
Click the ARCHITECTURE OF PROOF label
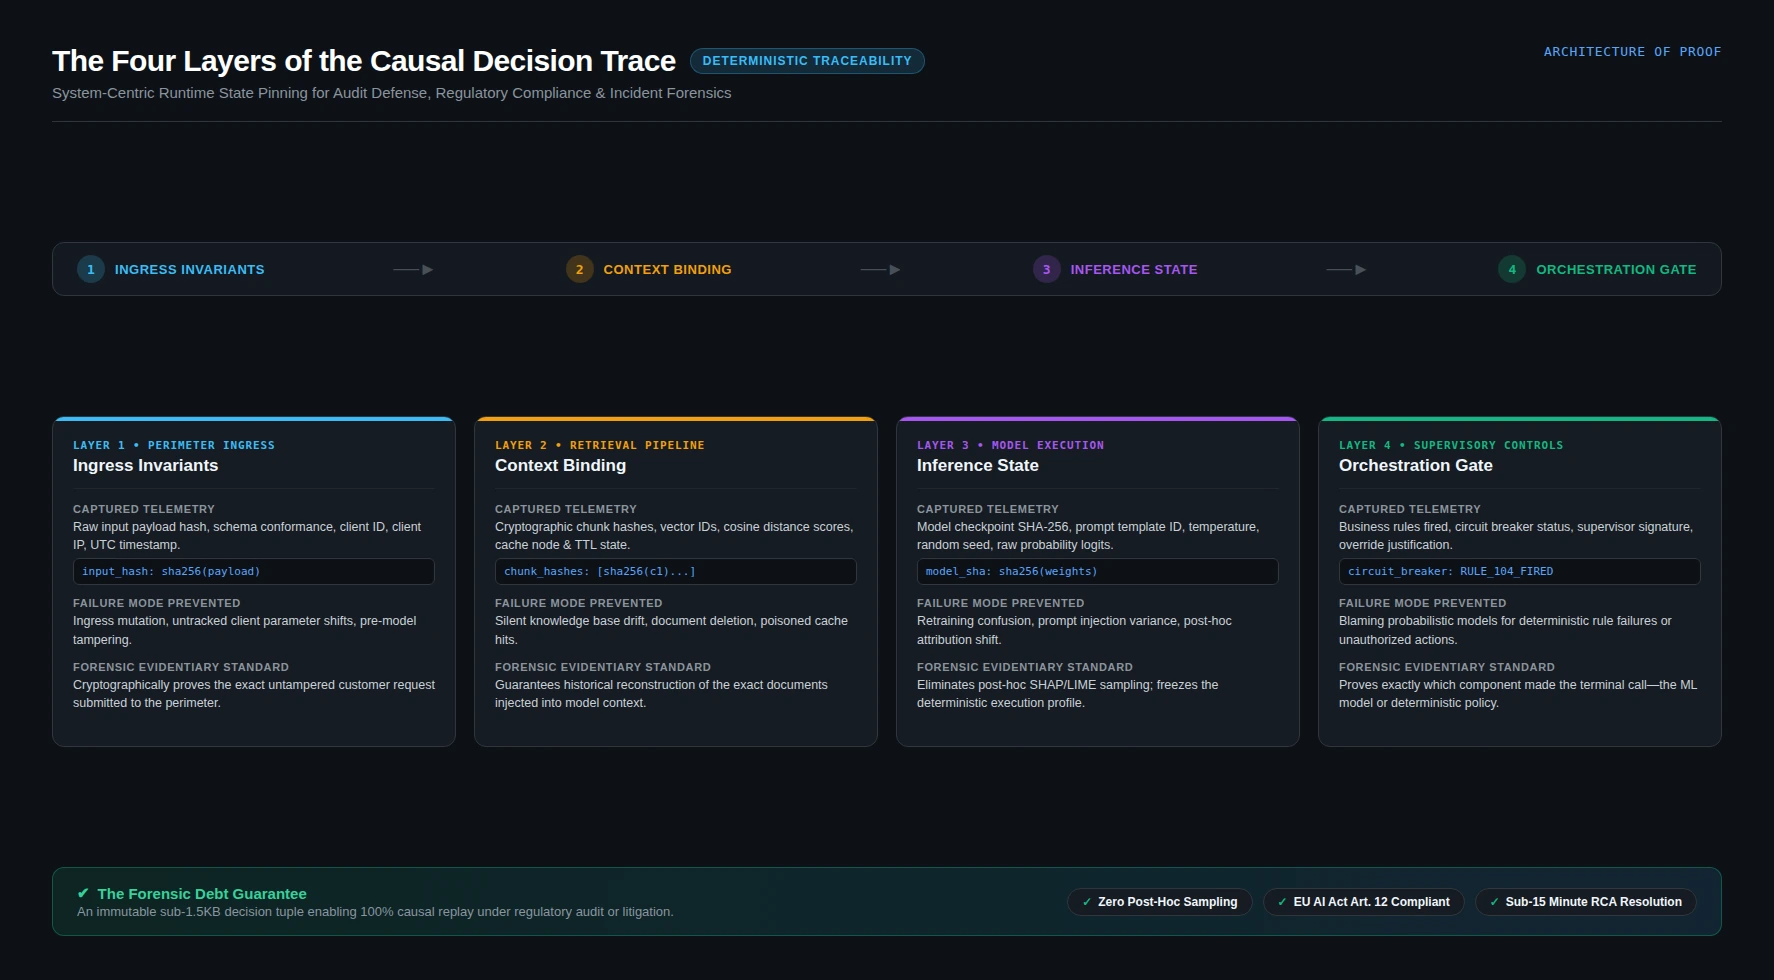[1632, 52]
